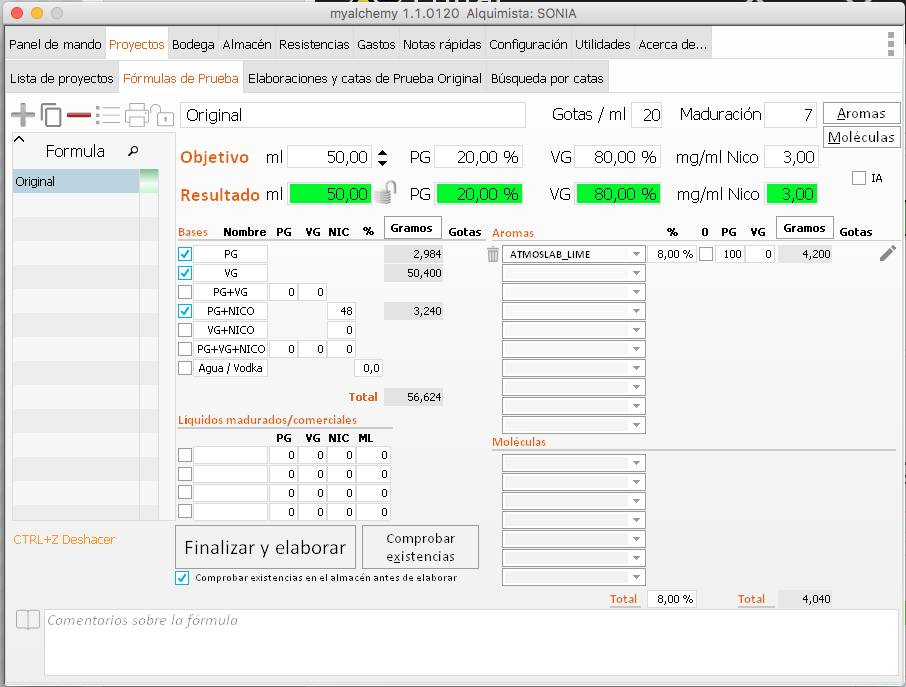906x687 pixels.
Task: Print the formula with printer icon
Action: click(137, 115)
